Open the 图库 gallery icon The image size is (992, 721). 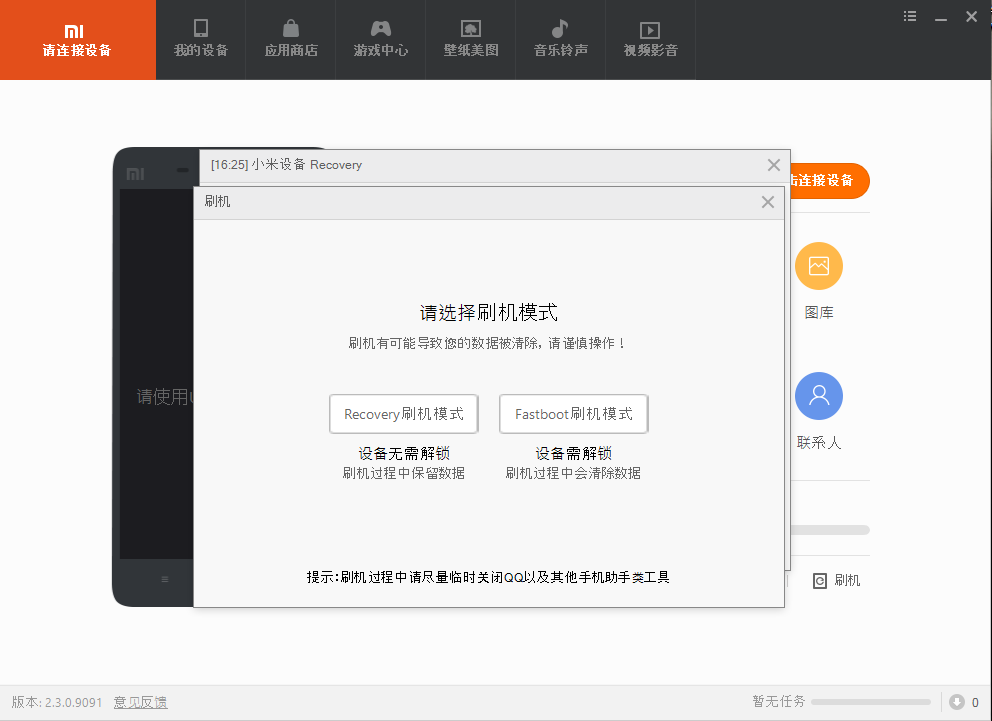[819, 266]
